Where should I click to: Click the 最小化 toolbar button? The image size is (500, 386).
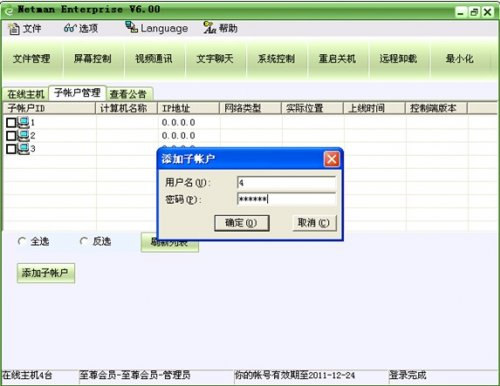tap(460, 59)
